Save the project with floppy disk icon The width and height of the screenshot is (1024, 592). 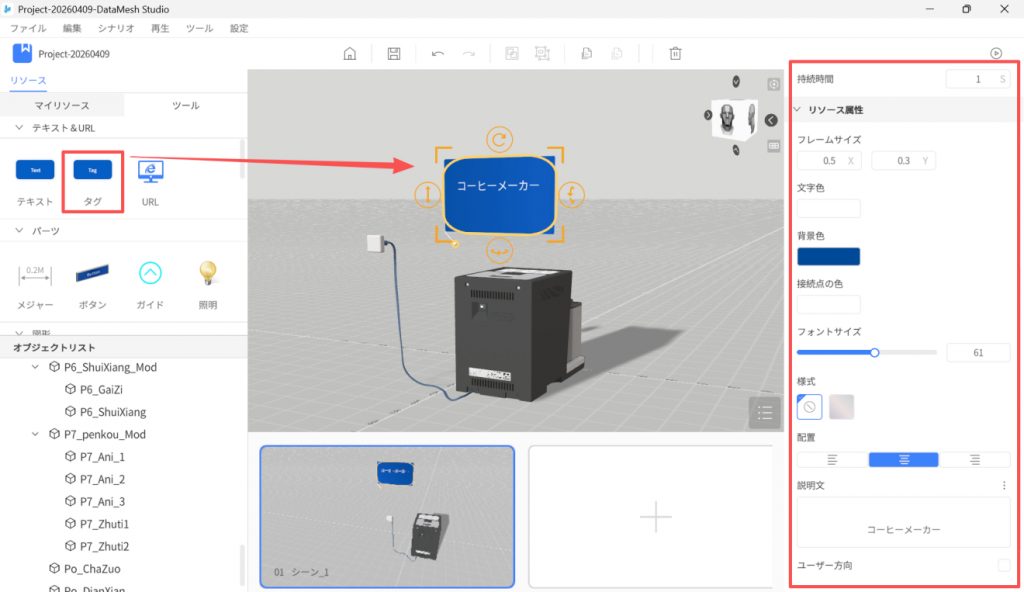(394, 54)
